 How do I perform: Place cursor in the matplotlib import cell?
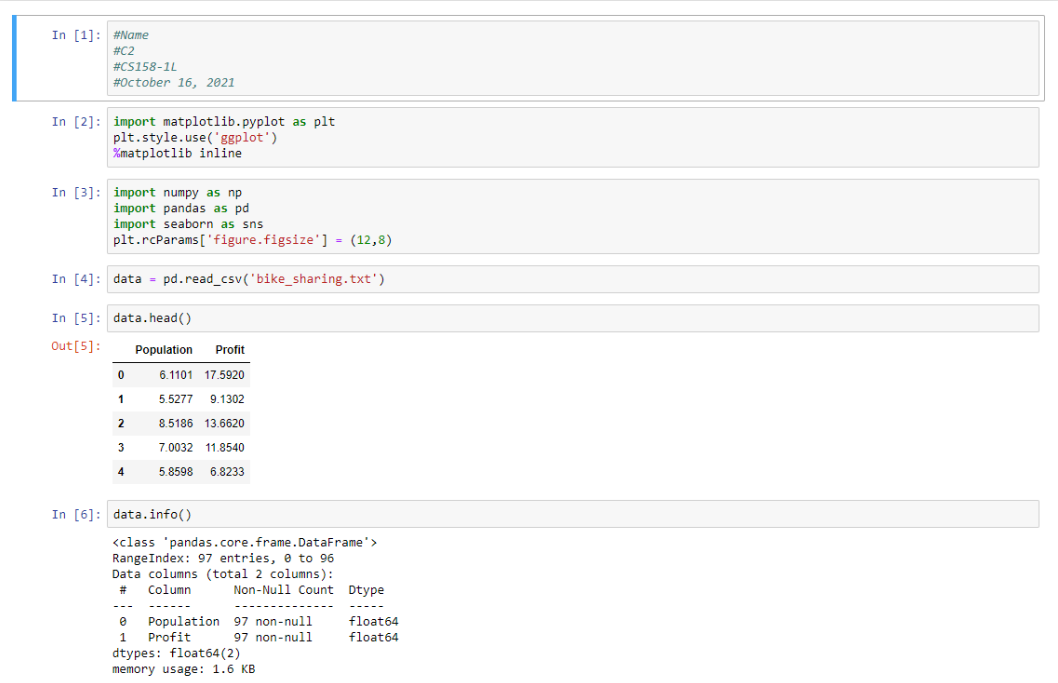(300, 137)
